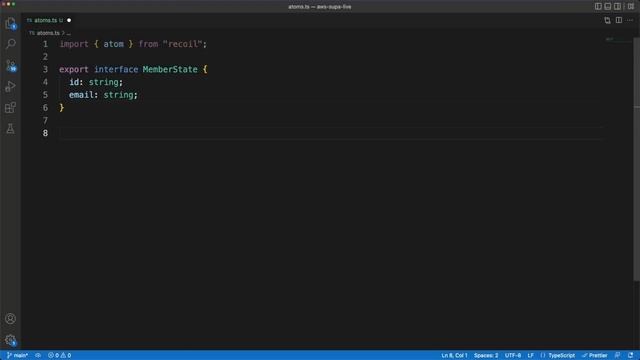Expand the breadcrumb ellipsis symbol
640x360 pixels.
(x=69, y=33)
